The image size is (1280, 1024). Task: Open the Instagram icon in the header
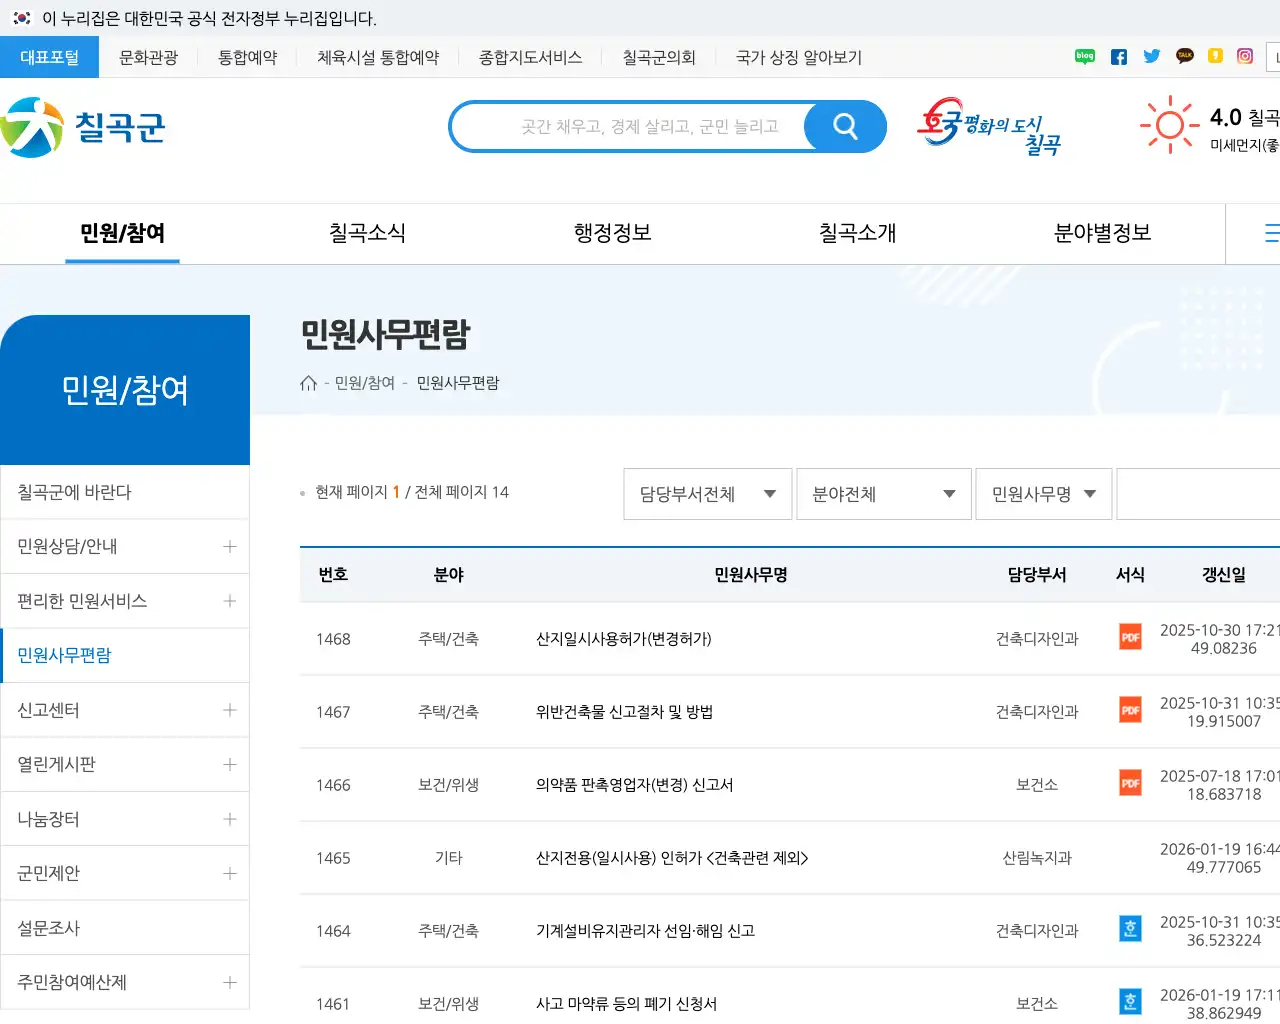tap(1243, 57)
